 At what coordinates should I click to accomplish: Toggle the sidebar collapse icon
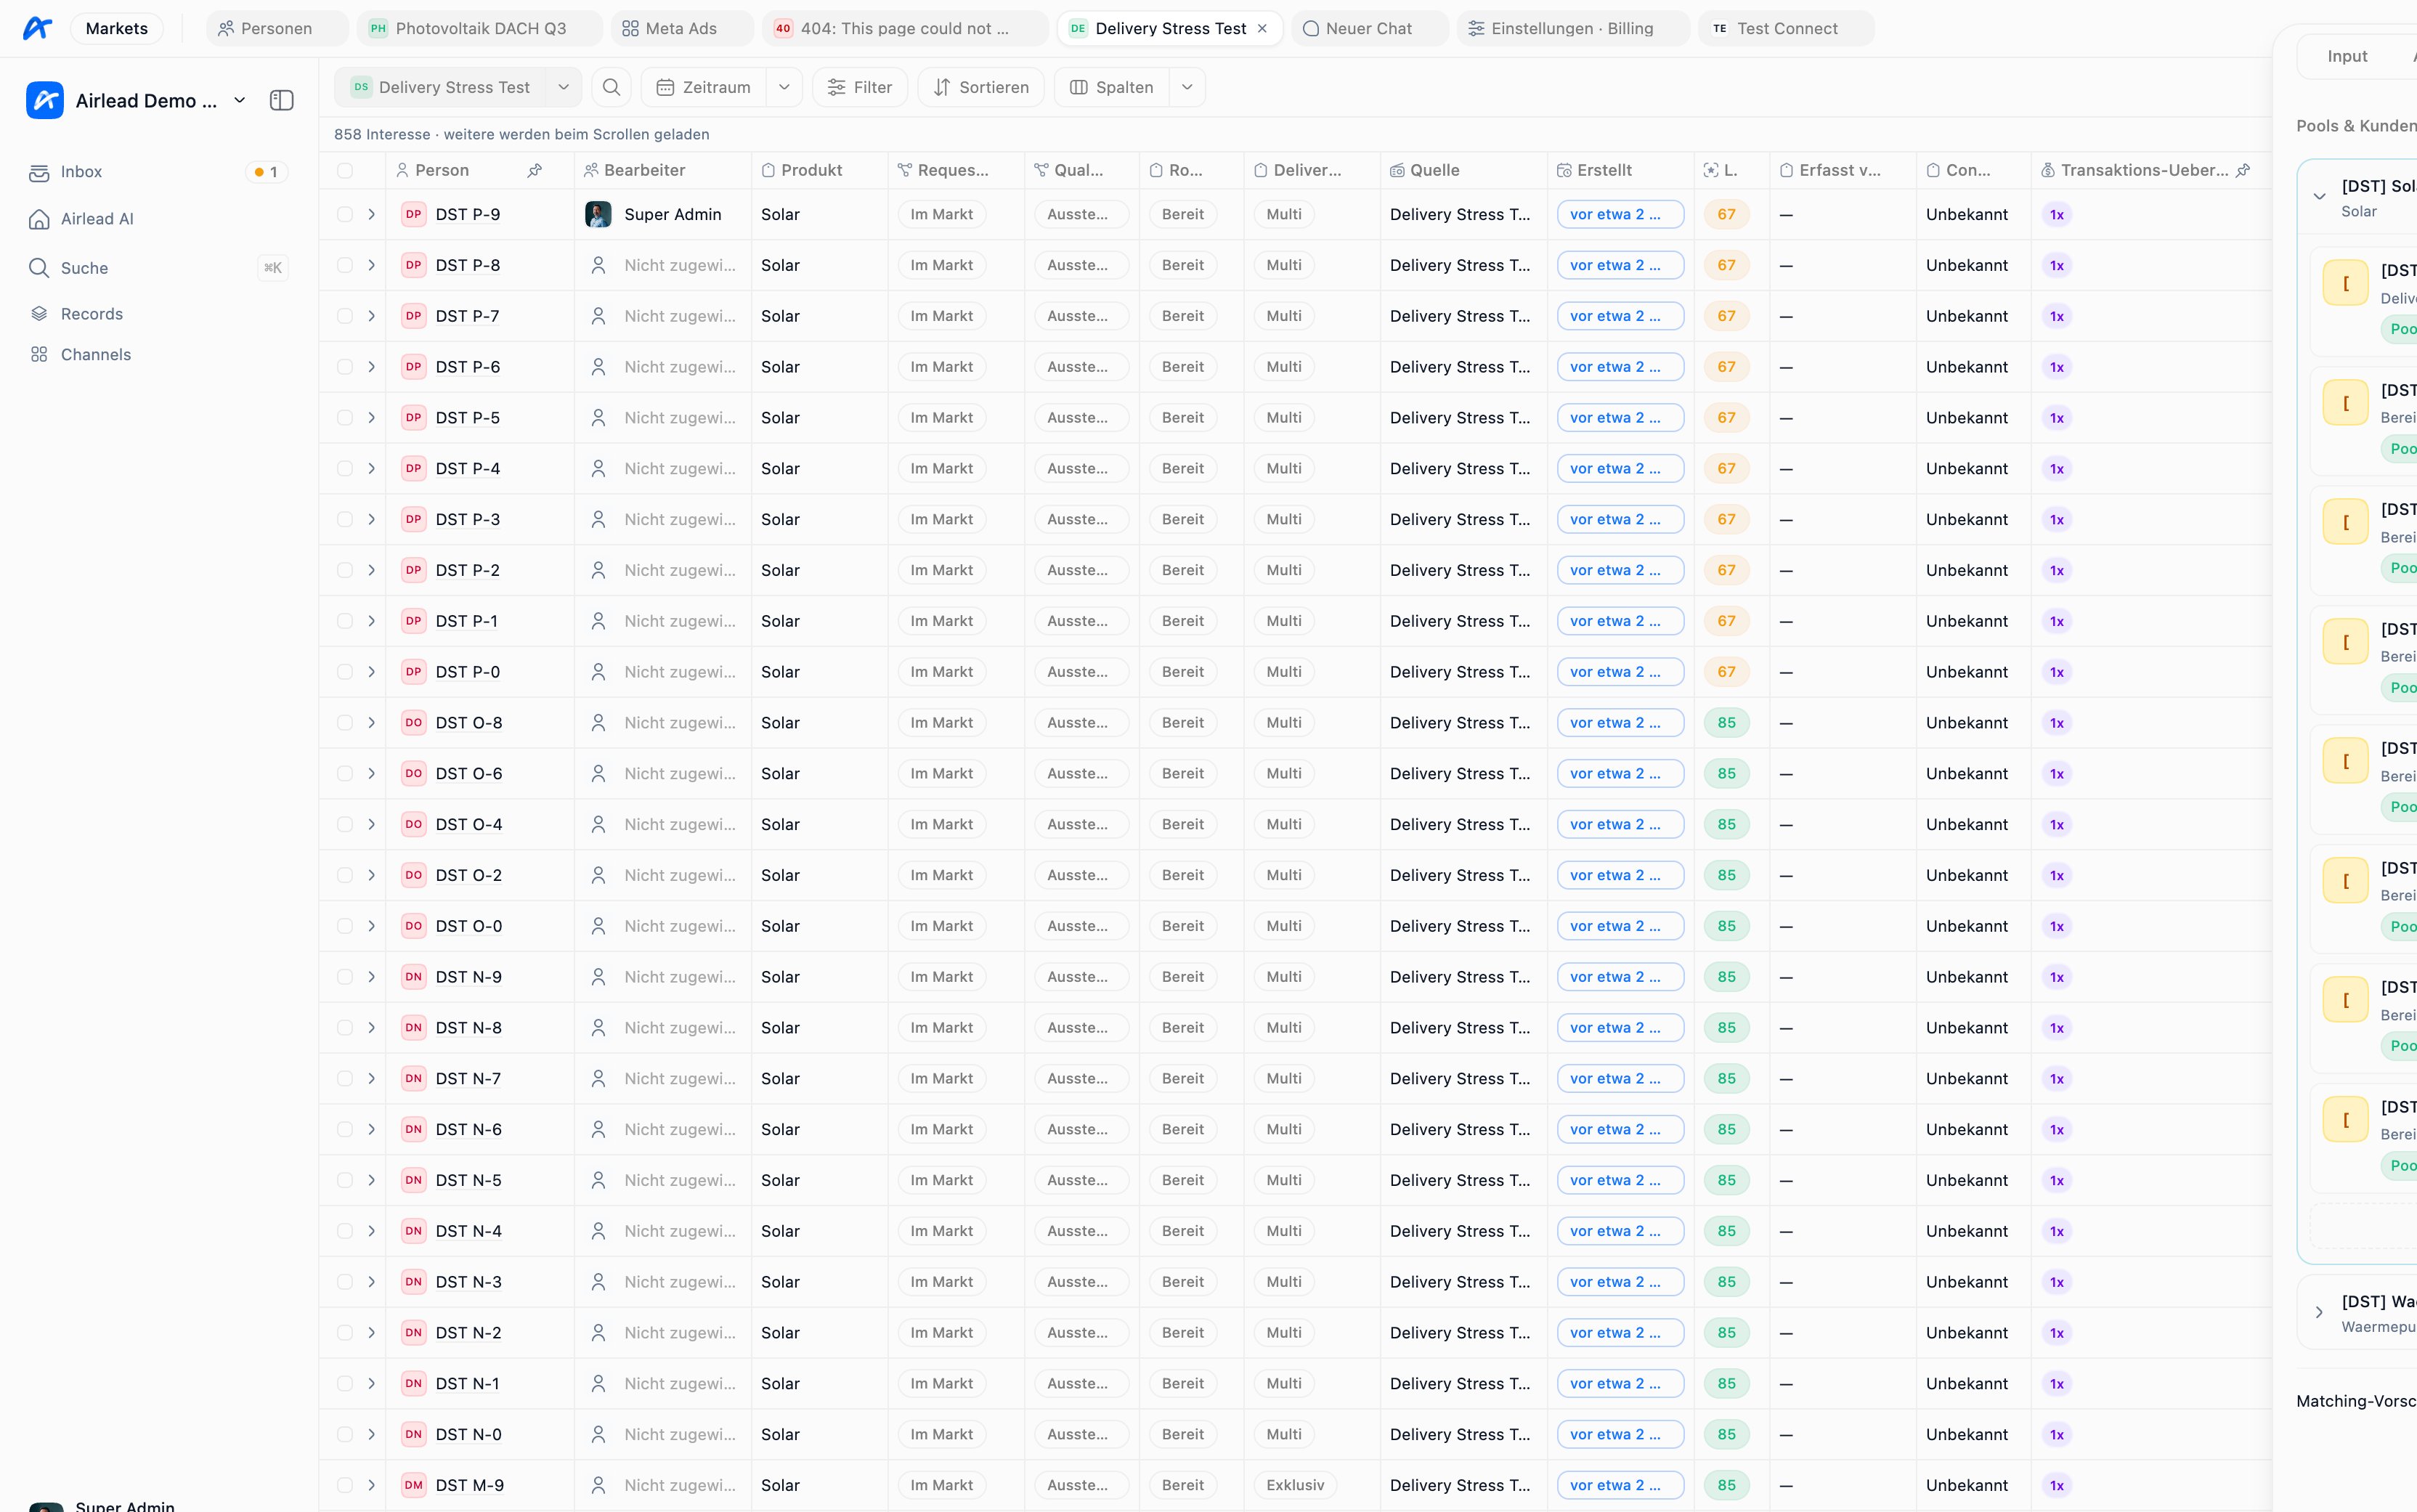[x=282, y=100]
